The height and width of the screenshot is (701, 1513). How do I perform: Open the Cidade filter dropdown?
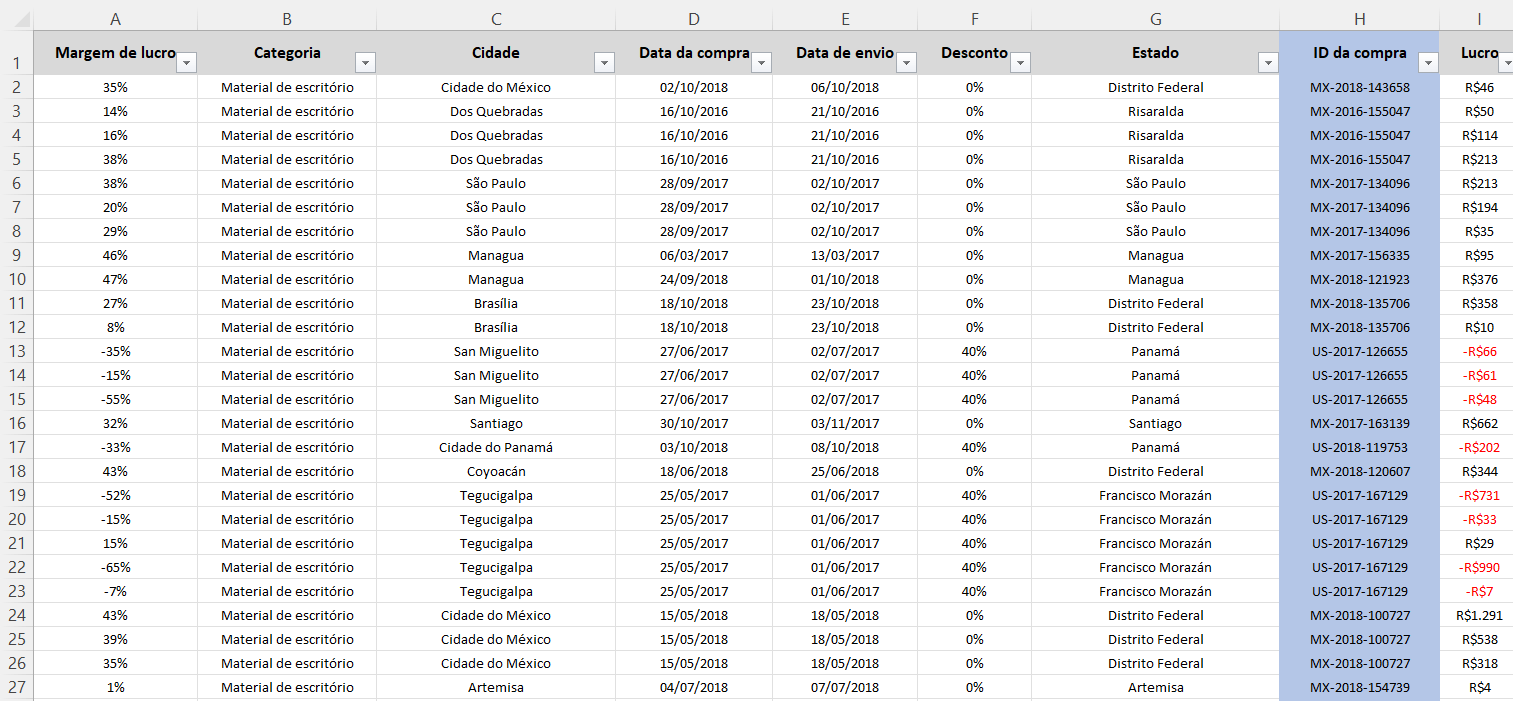tap(604, 63)
